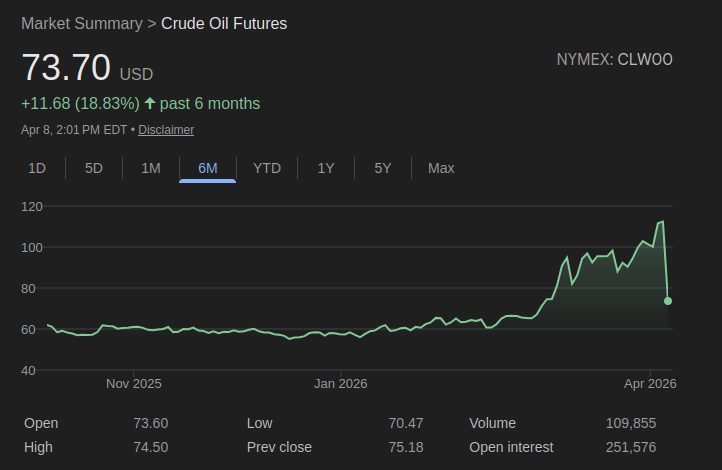Switch chart to 1D range
The width and height of the screenshot is (722, 470).
[37, 168]
